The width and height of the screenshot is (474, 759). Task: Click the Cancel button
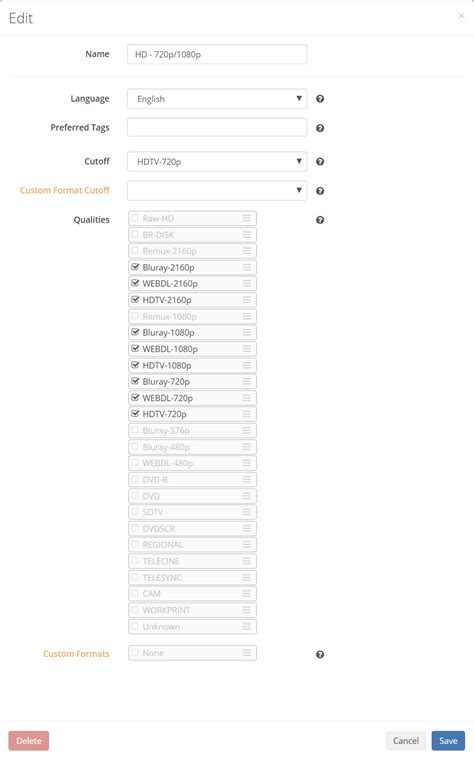pos(406,741)
